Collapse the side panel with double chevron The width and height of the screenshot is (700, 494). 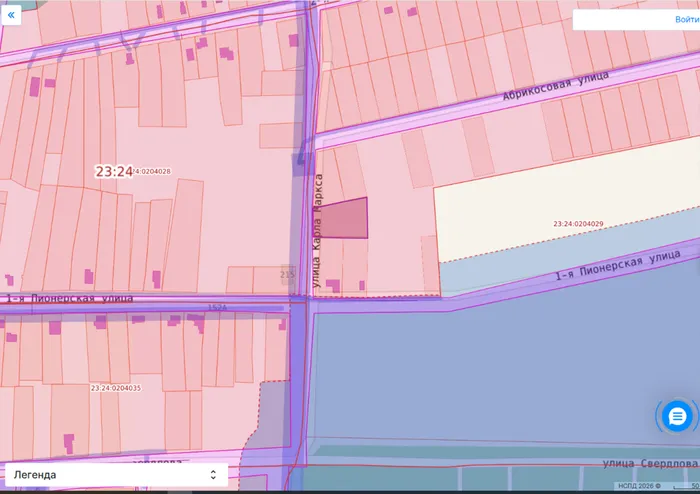(11, 15)
